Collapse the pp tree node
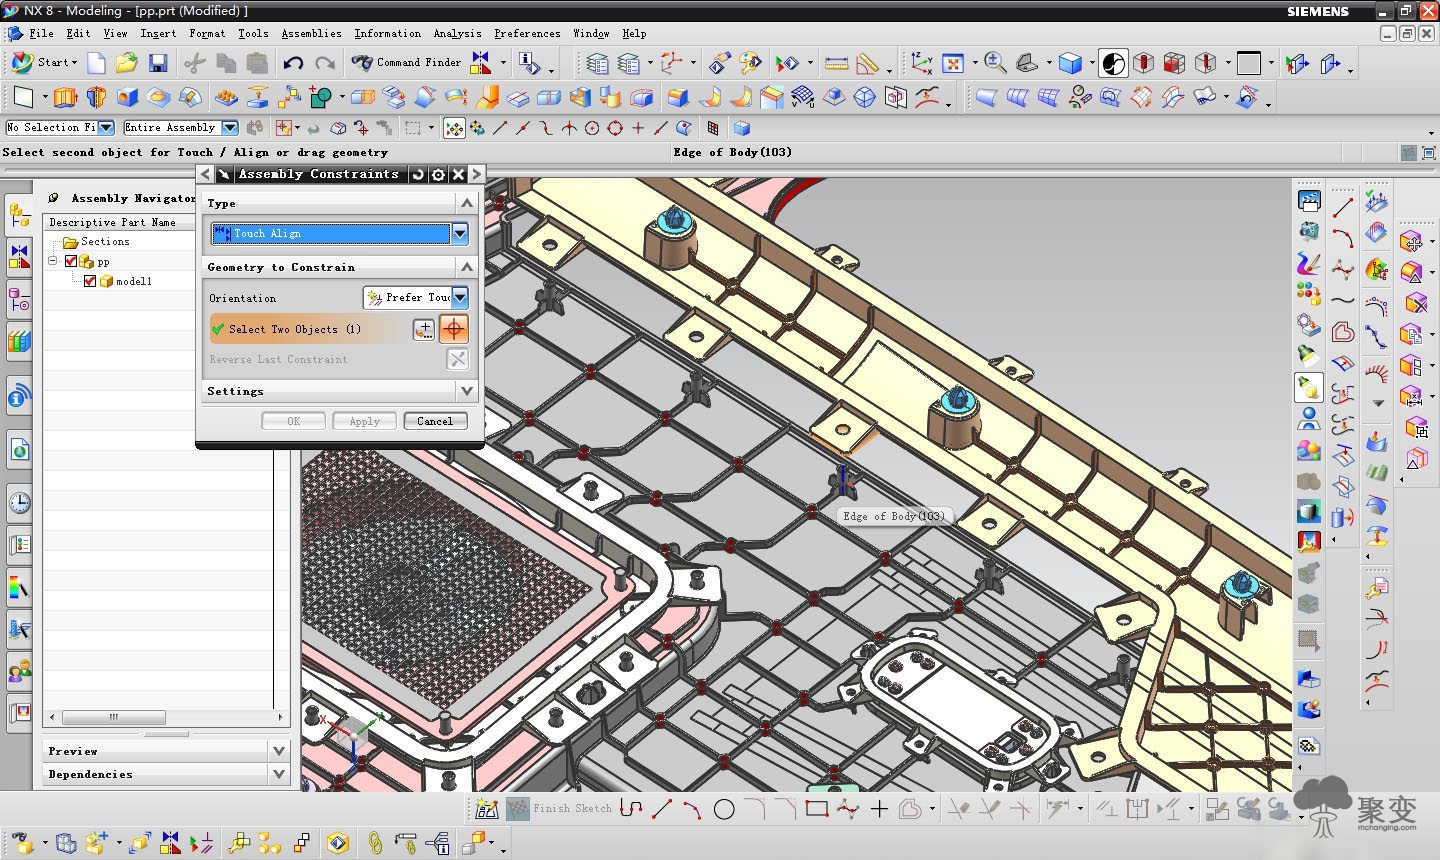This screenshot has height=860, width=1440. [52, 261]
